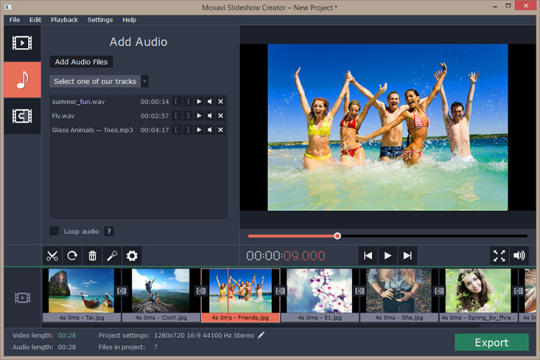Select the Tai.jpg slide thumbnail
This screenshot has width=540, height=360.
coord(81,291)
